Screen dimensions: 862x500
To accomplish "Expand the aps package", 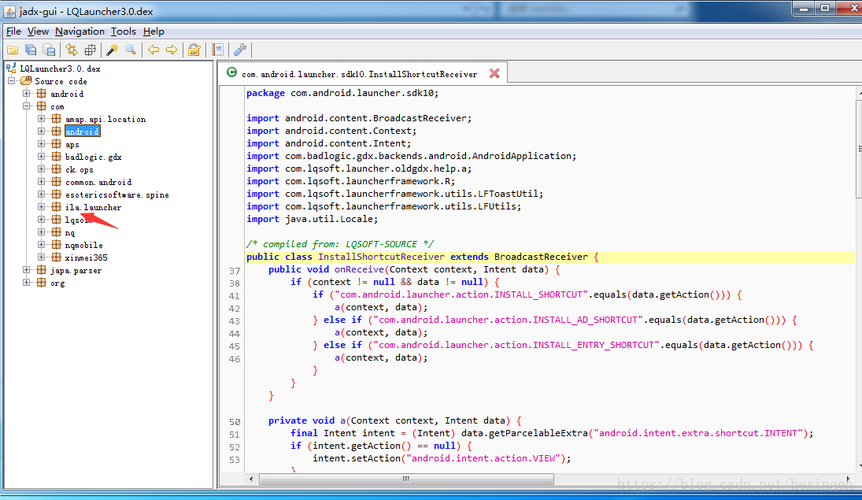I will [x=41, y=144].
